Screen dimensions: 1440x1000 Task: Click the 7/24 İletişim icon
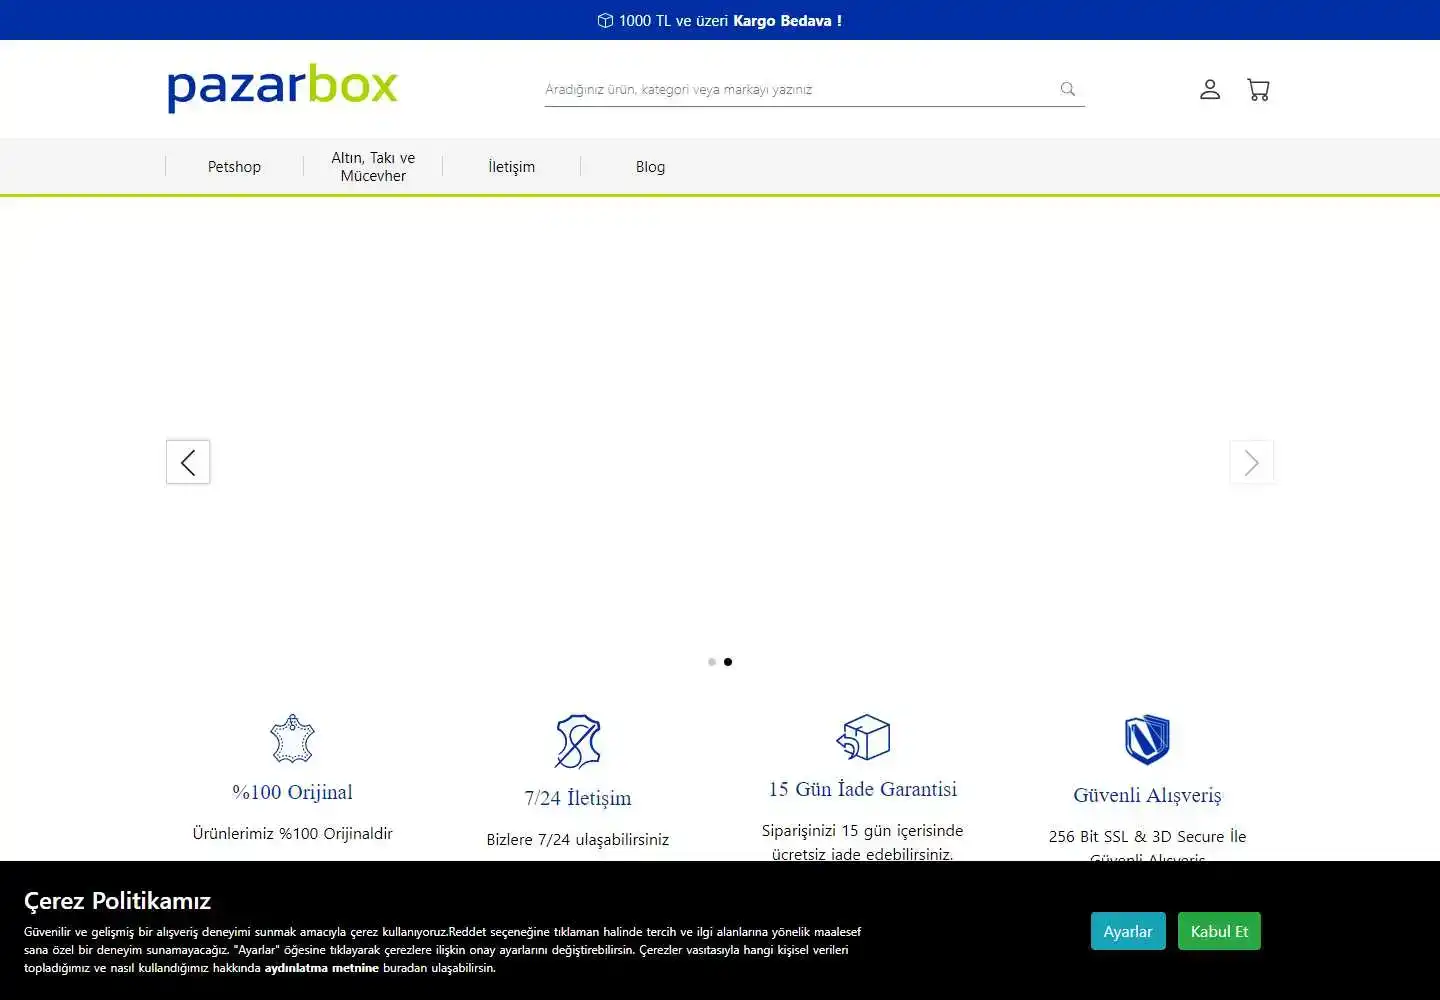coord(578,742)
